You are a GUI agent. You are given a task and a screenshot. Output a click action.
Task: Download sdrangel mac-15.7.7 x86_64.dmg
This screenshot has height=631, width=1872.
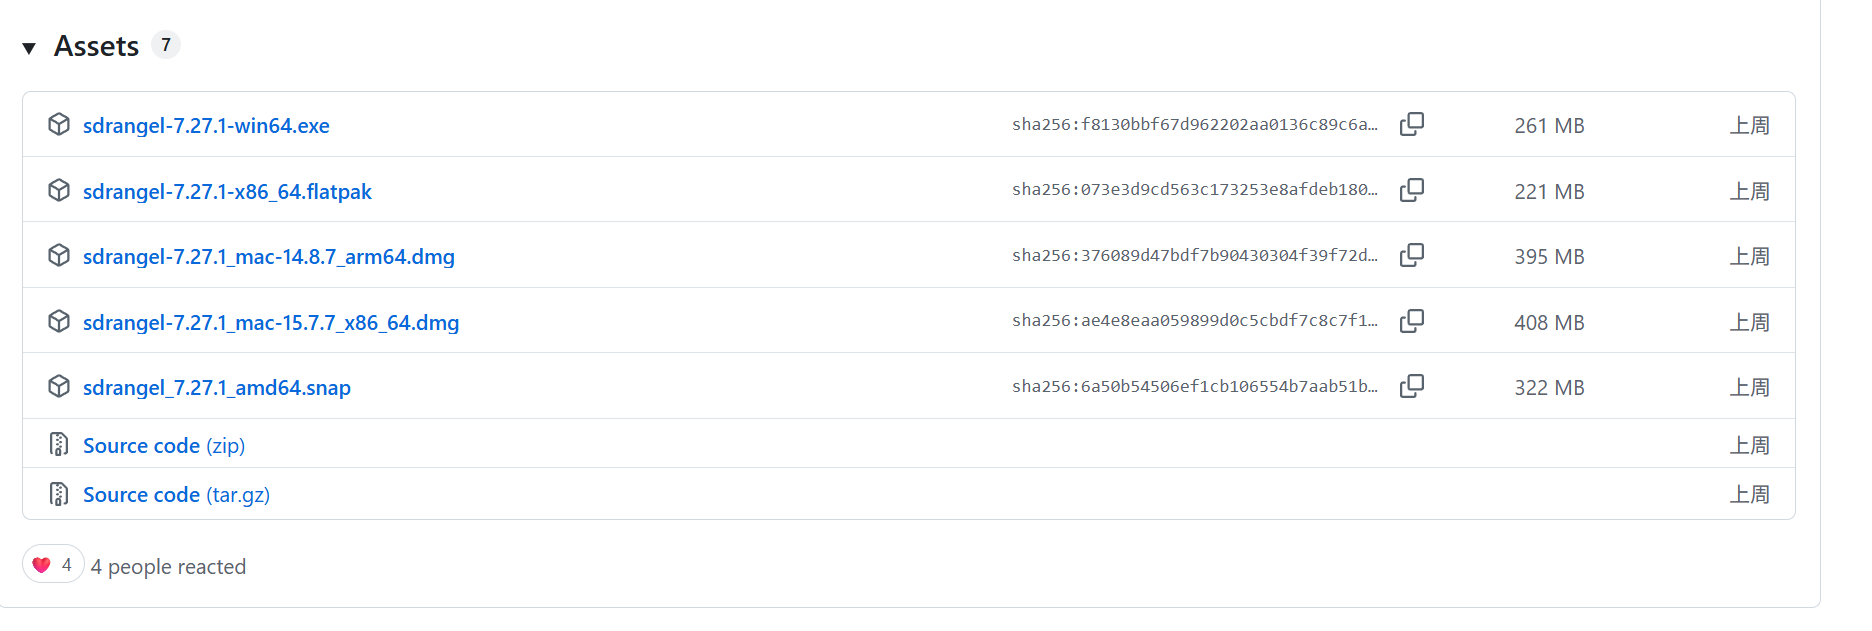271,323
